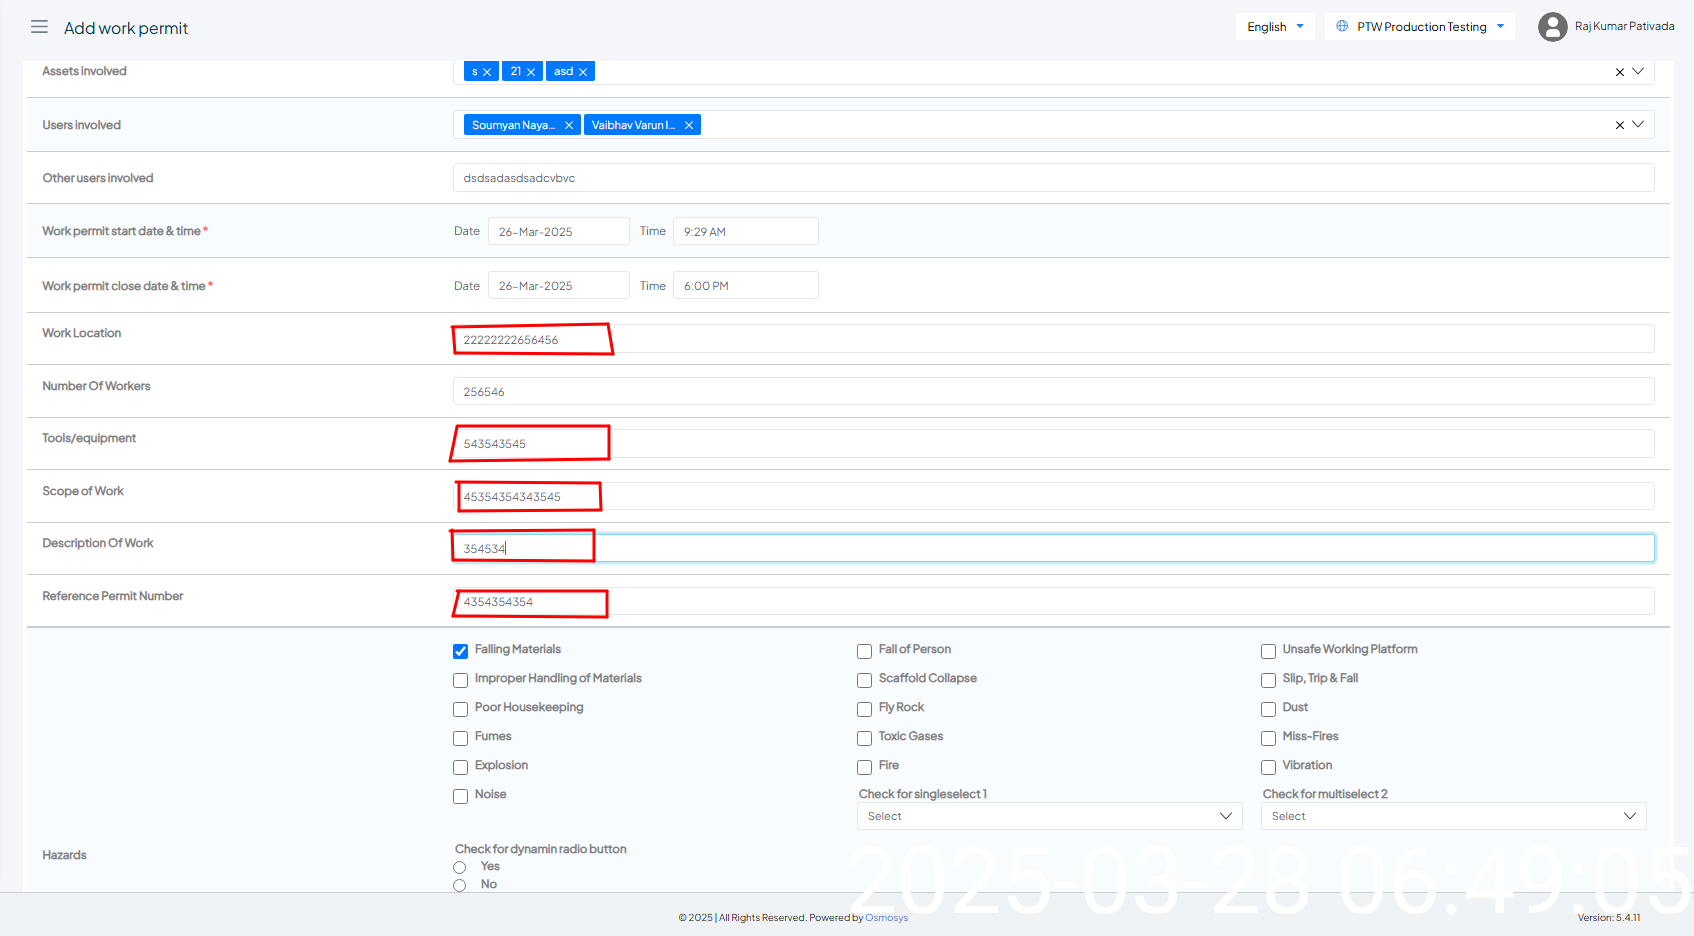The width and height of the screenshot is (1694, 936).
Task: Click the Number Of Workers input field
Action: click(1053, 392)
